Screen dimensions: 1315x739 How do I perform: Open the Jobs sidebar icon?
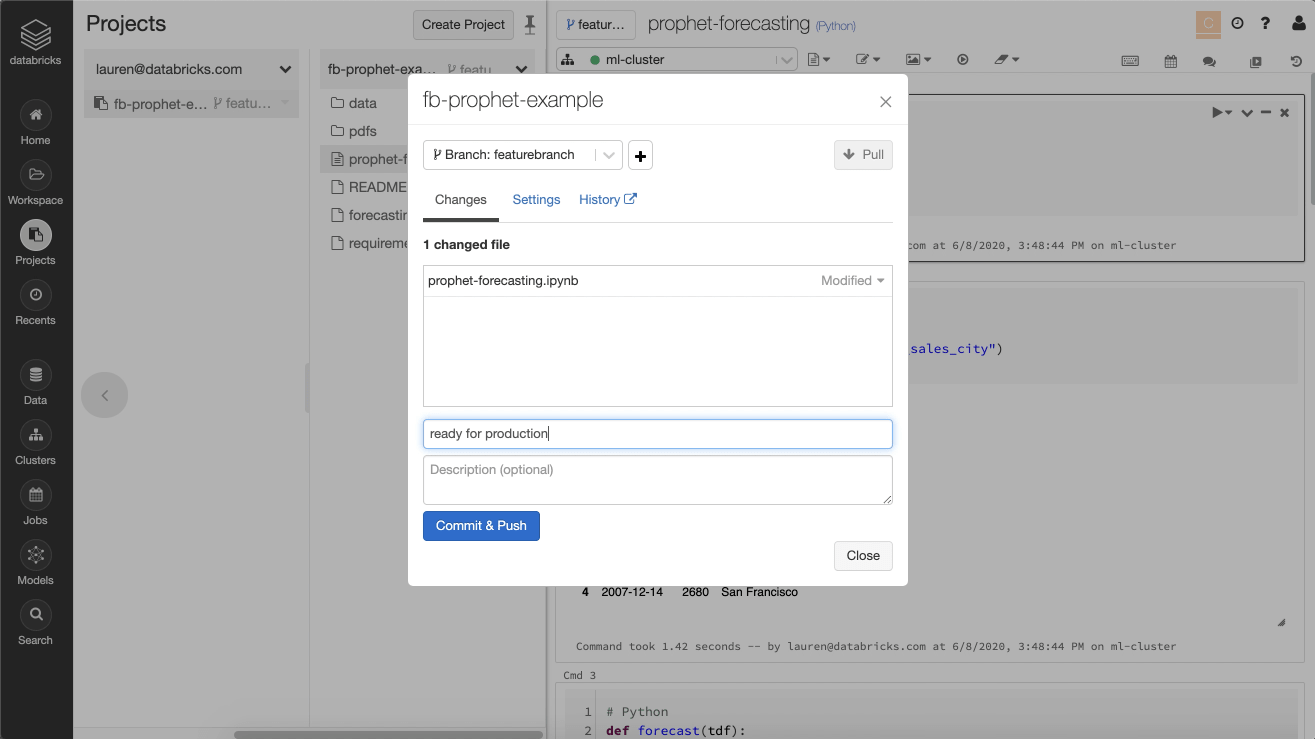coord(35,503)
